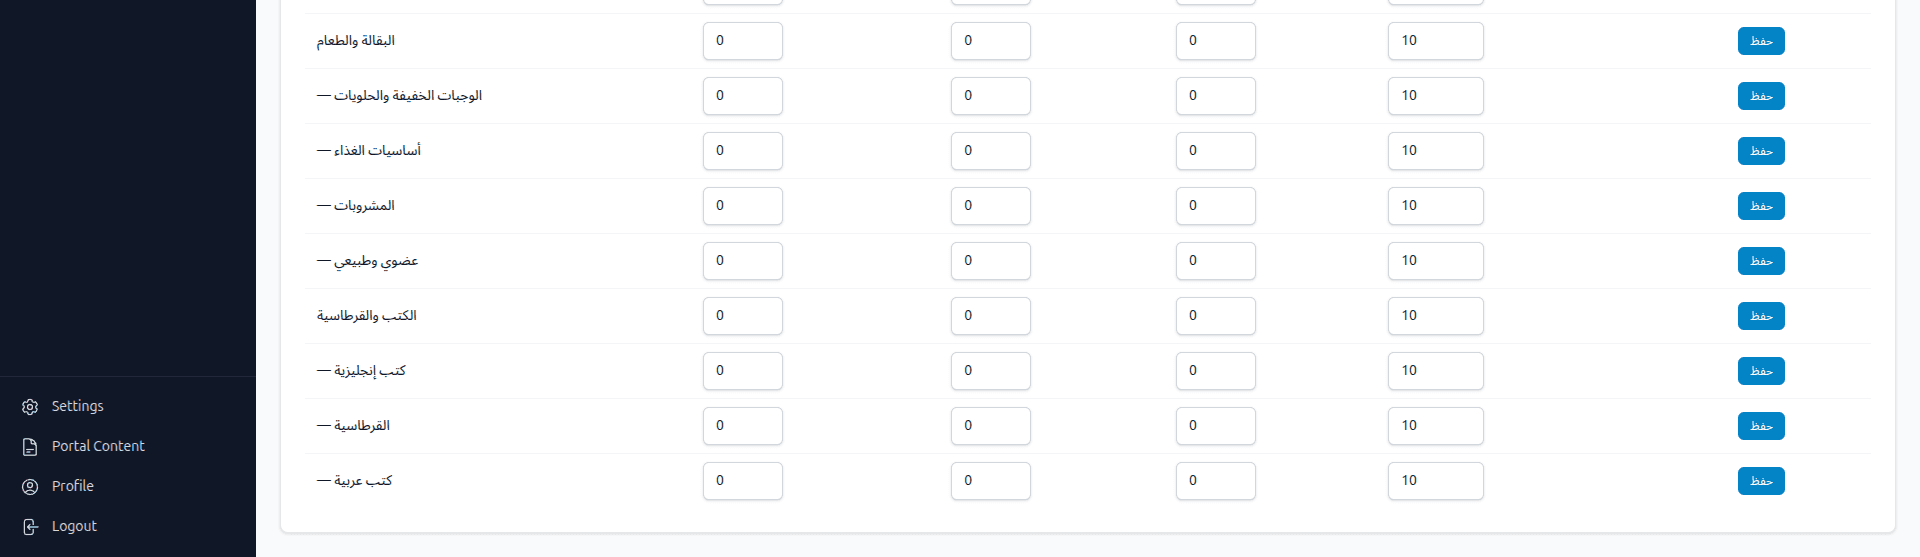1920x557 pixels.
Task: Click حفظ for الوجبات الخفيفة والحلويات row
Action: coord(1761,96)
